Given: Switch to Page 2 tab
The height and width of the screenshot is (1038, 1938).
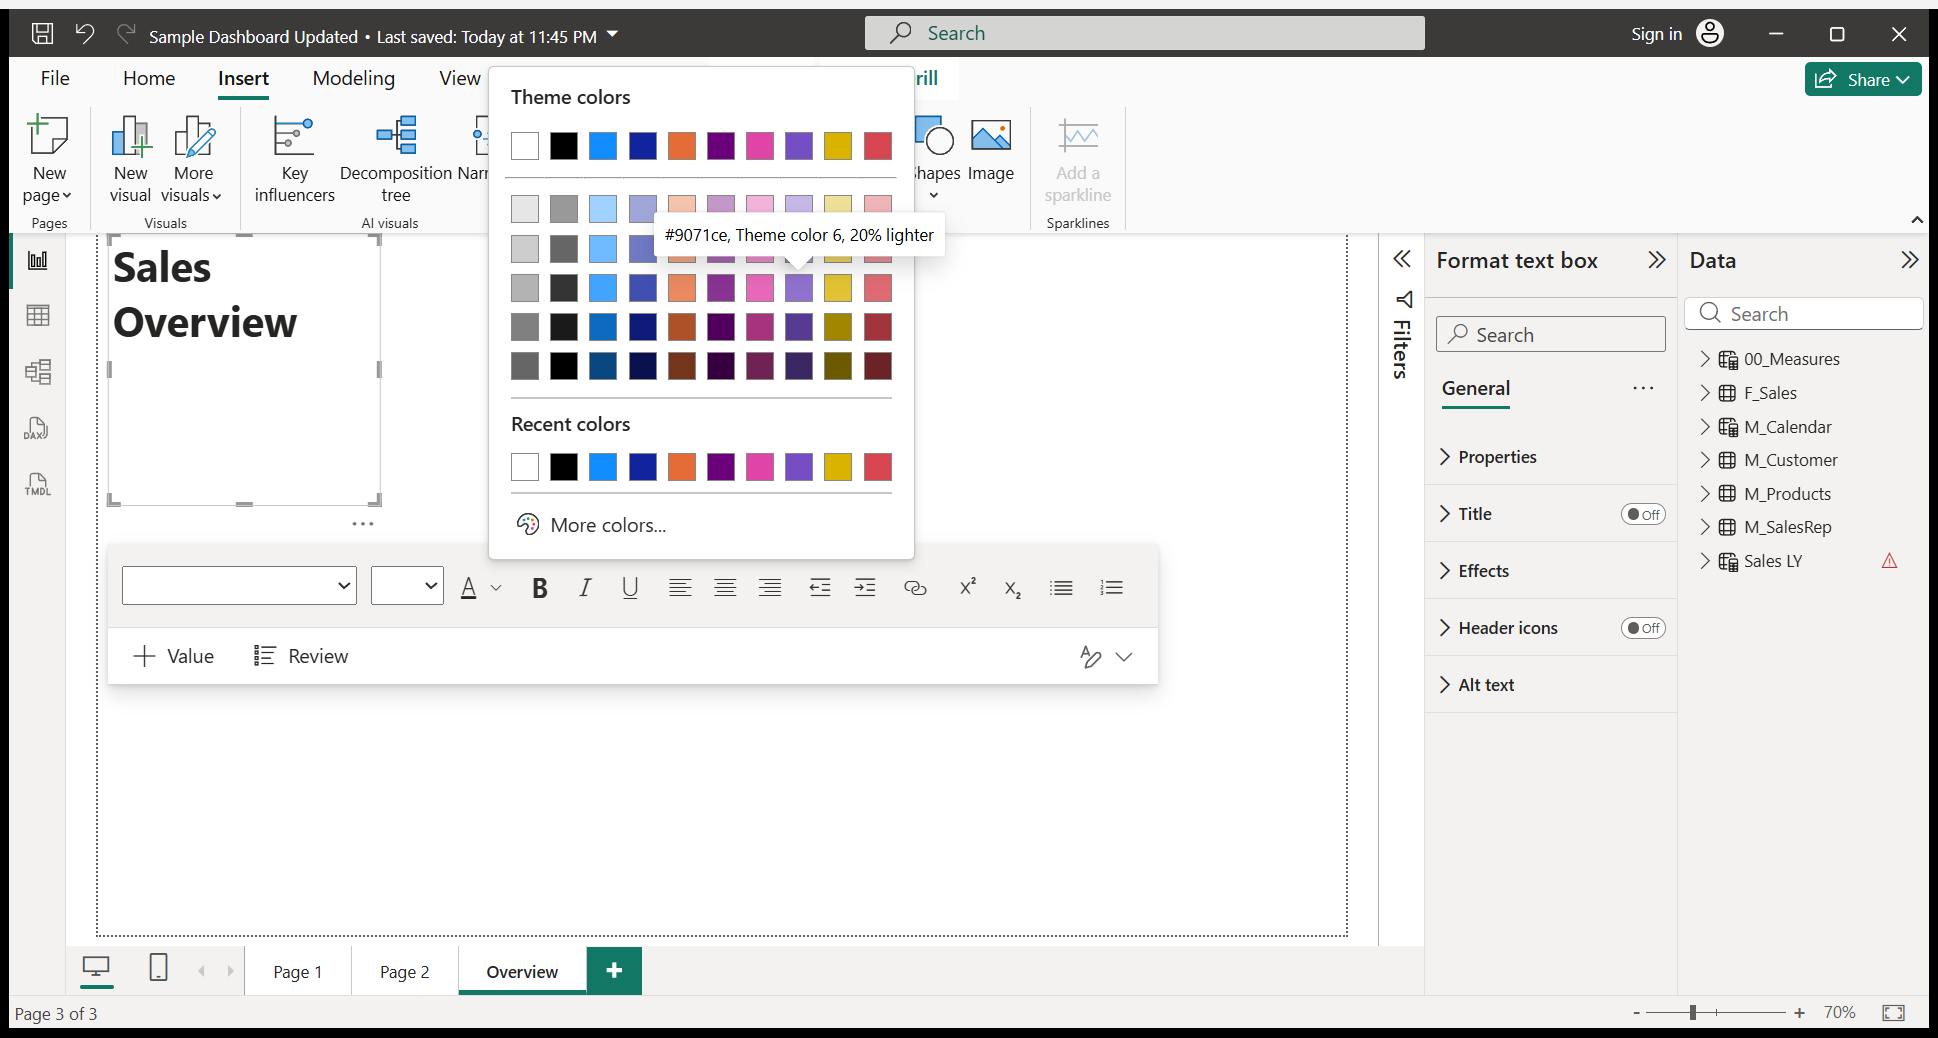Looking at the screenshot, I should click(404, 972).
